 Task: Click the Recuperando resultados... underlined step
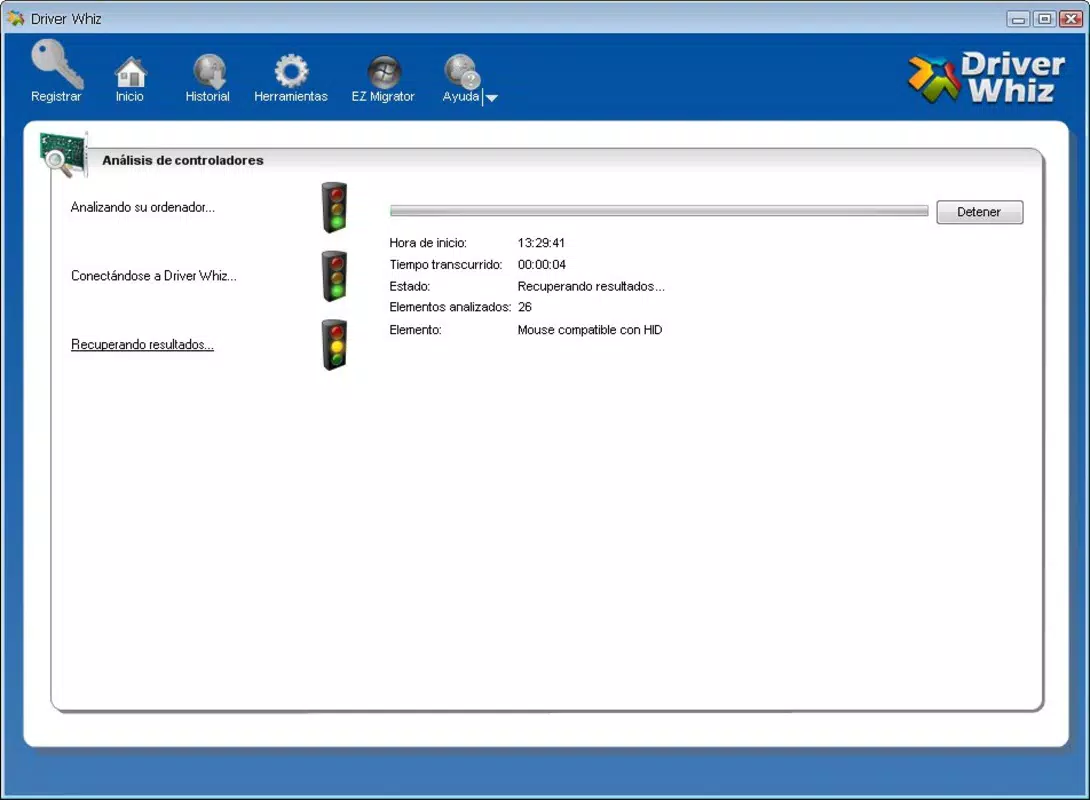(143, 345)
